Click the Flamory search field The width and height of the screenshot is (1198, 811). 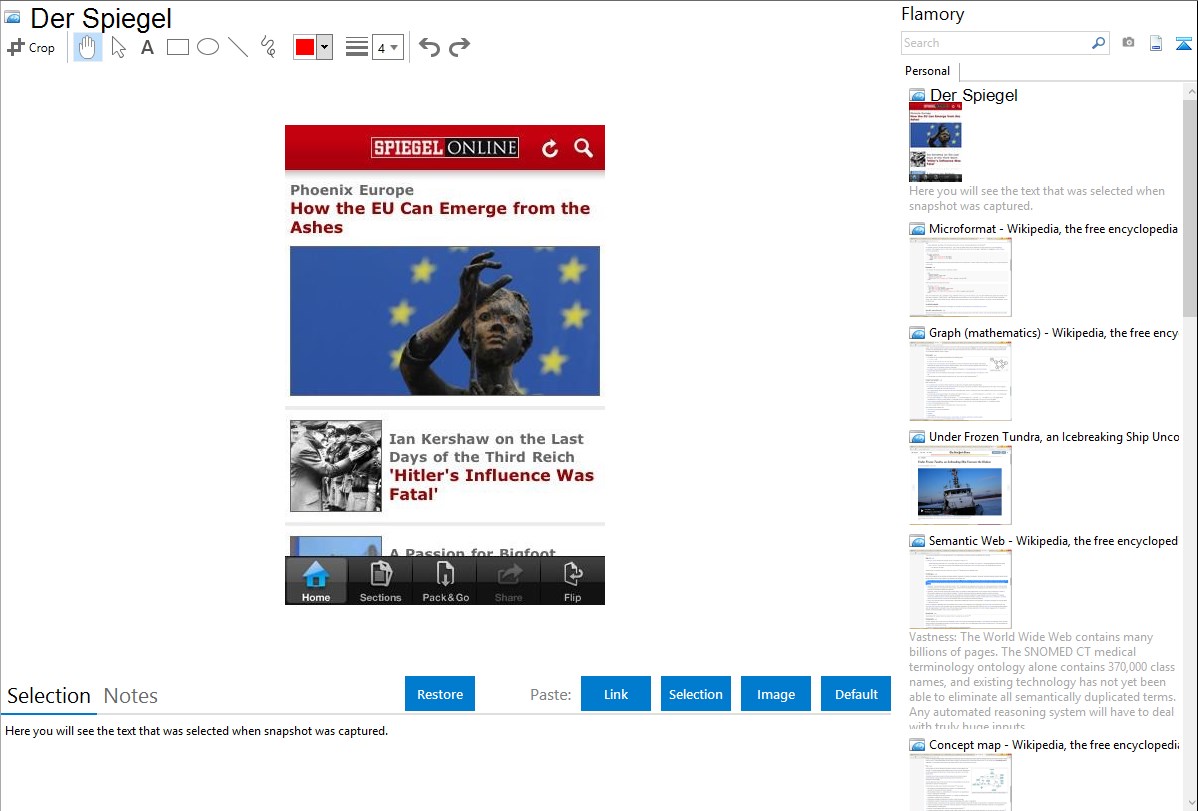[x=996, y=43]
